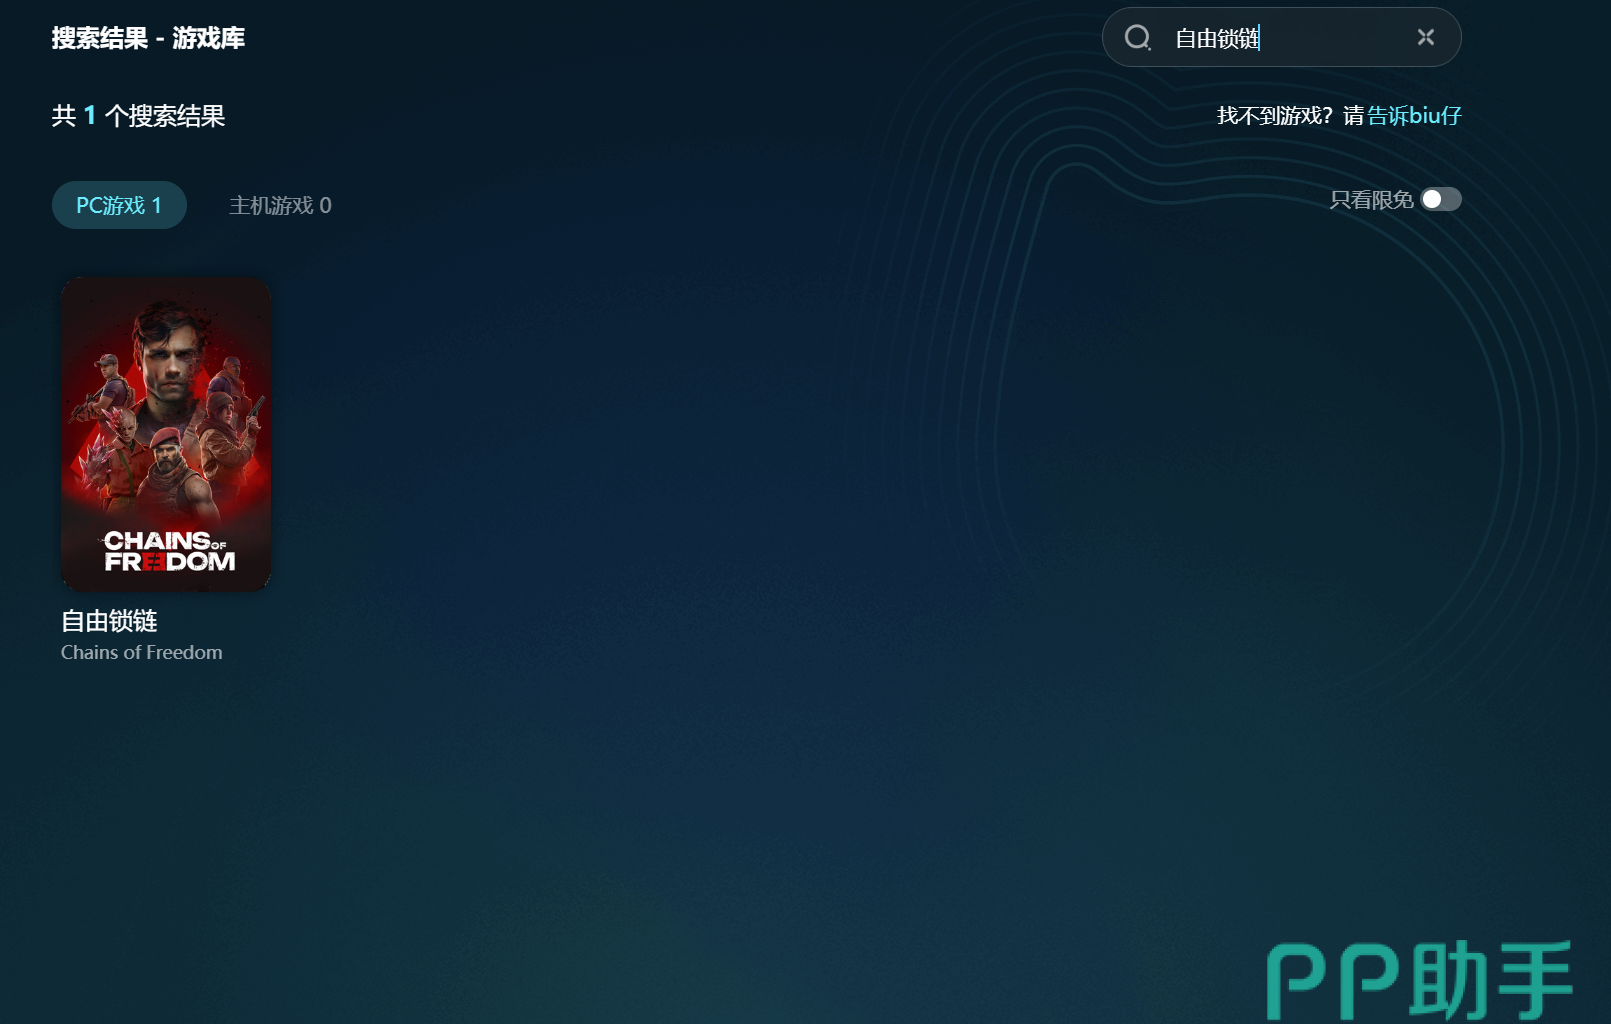Click the white knob of the 限免 switch

1433,200
